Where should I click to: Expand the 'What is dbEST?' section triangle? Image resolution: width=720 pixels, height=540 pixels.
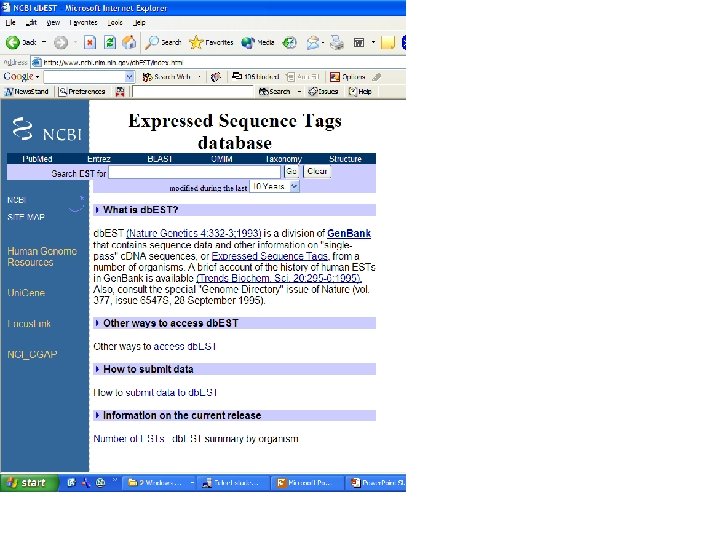(97, 210)
